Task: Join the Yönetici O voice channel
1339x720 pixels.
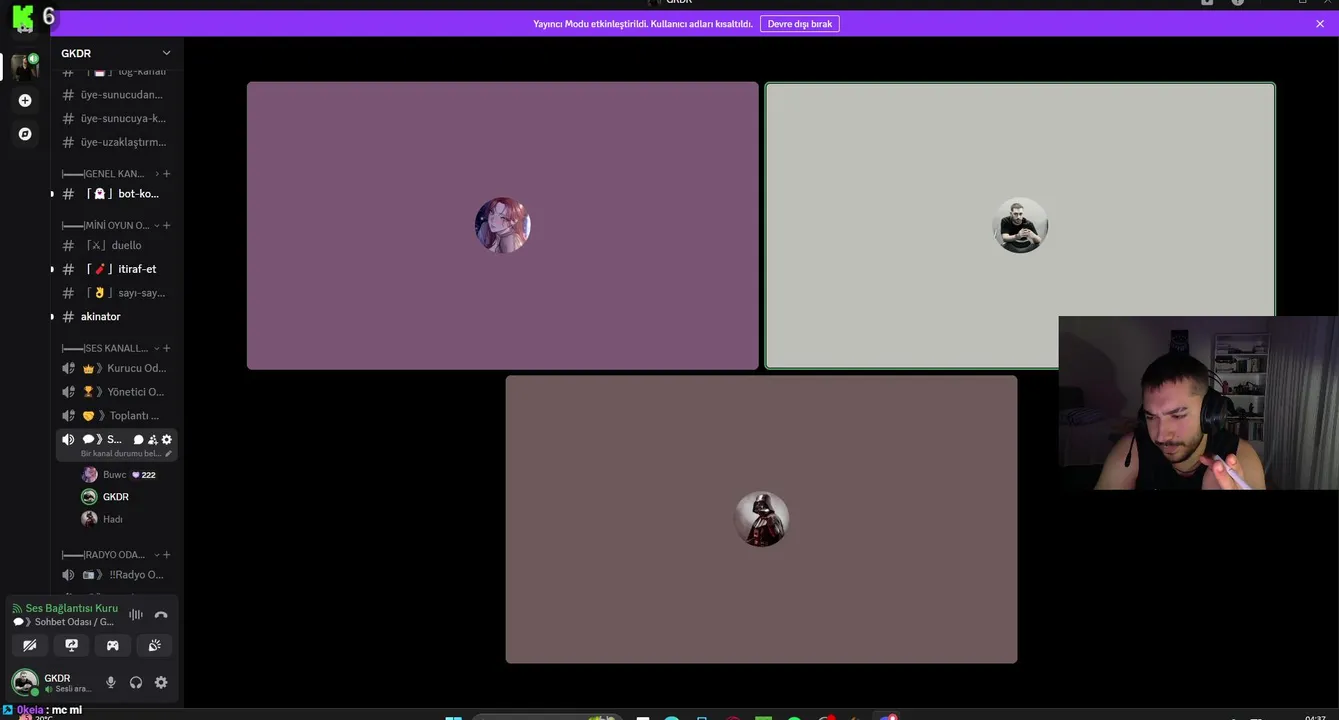Action: click(117, 392)
